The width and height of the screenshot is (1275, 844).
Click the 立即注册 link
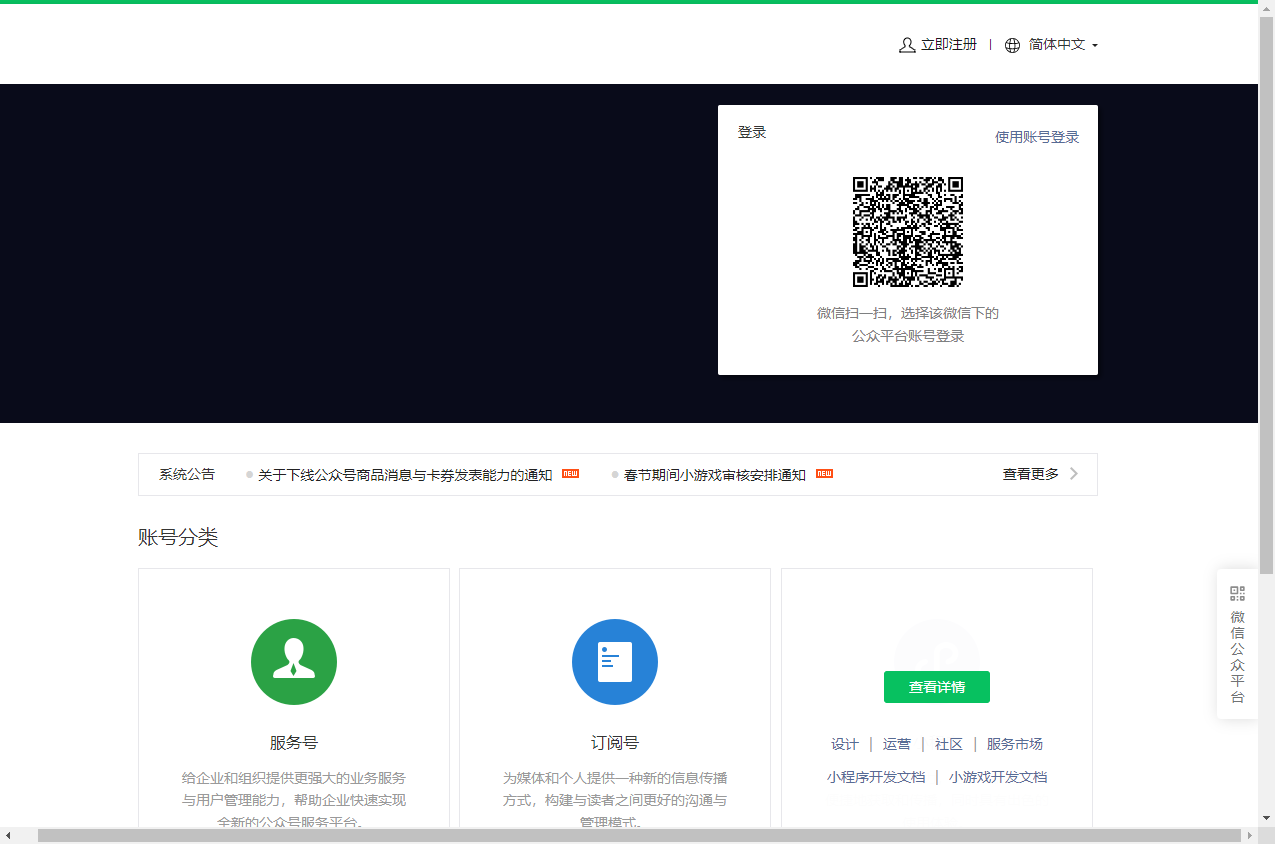pos(948,45)
